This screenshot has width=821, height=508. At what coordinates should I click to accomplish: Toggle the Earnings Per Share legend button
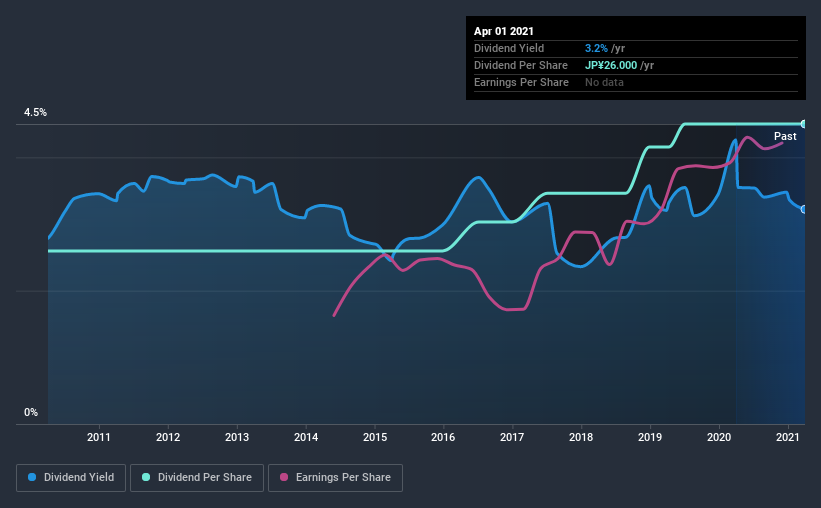[335, 478]
